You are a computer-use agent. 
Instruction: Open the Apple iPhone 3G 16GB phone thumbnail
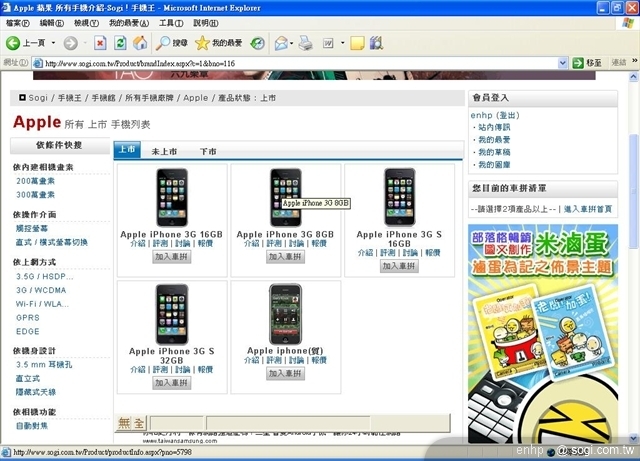[172, 197]
